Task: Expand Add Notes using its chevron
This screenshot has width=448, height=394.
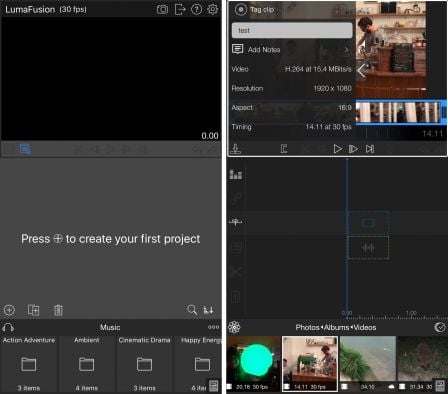Action: click(347, 49)
